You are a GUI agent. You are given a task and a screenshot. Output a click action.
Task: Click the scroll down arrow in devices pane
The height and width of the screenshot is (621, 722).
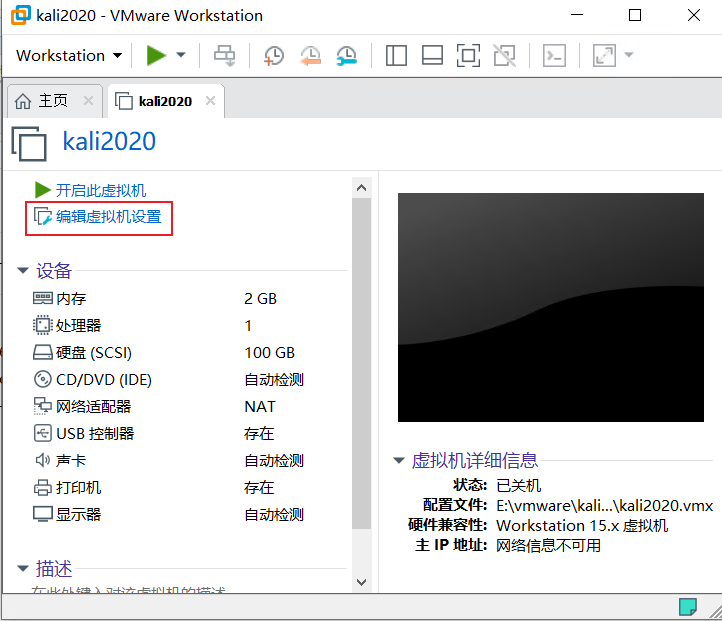[x=361, y=582]
